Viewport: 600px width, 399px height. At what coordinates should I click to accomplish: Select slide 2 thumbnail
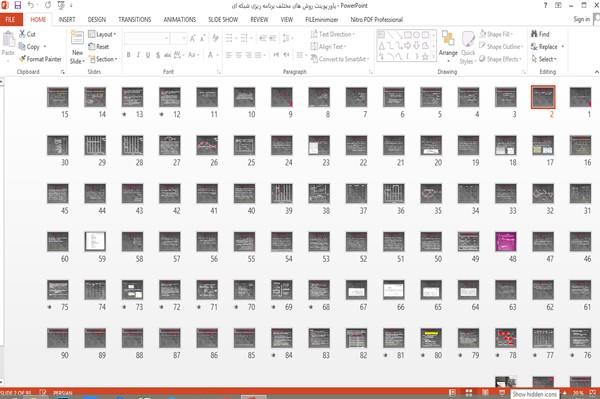[x=543, y=97]
